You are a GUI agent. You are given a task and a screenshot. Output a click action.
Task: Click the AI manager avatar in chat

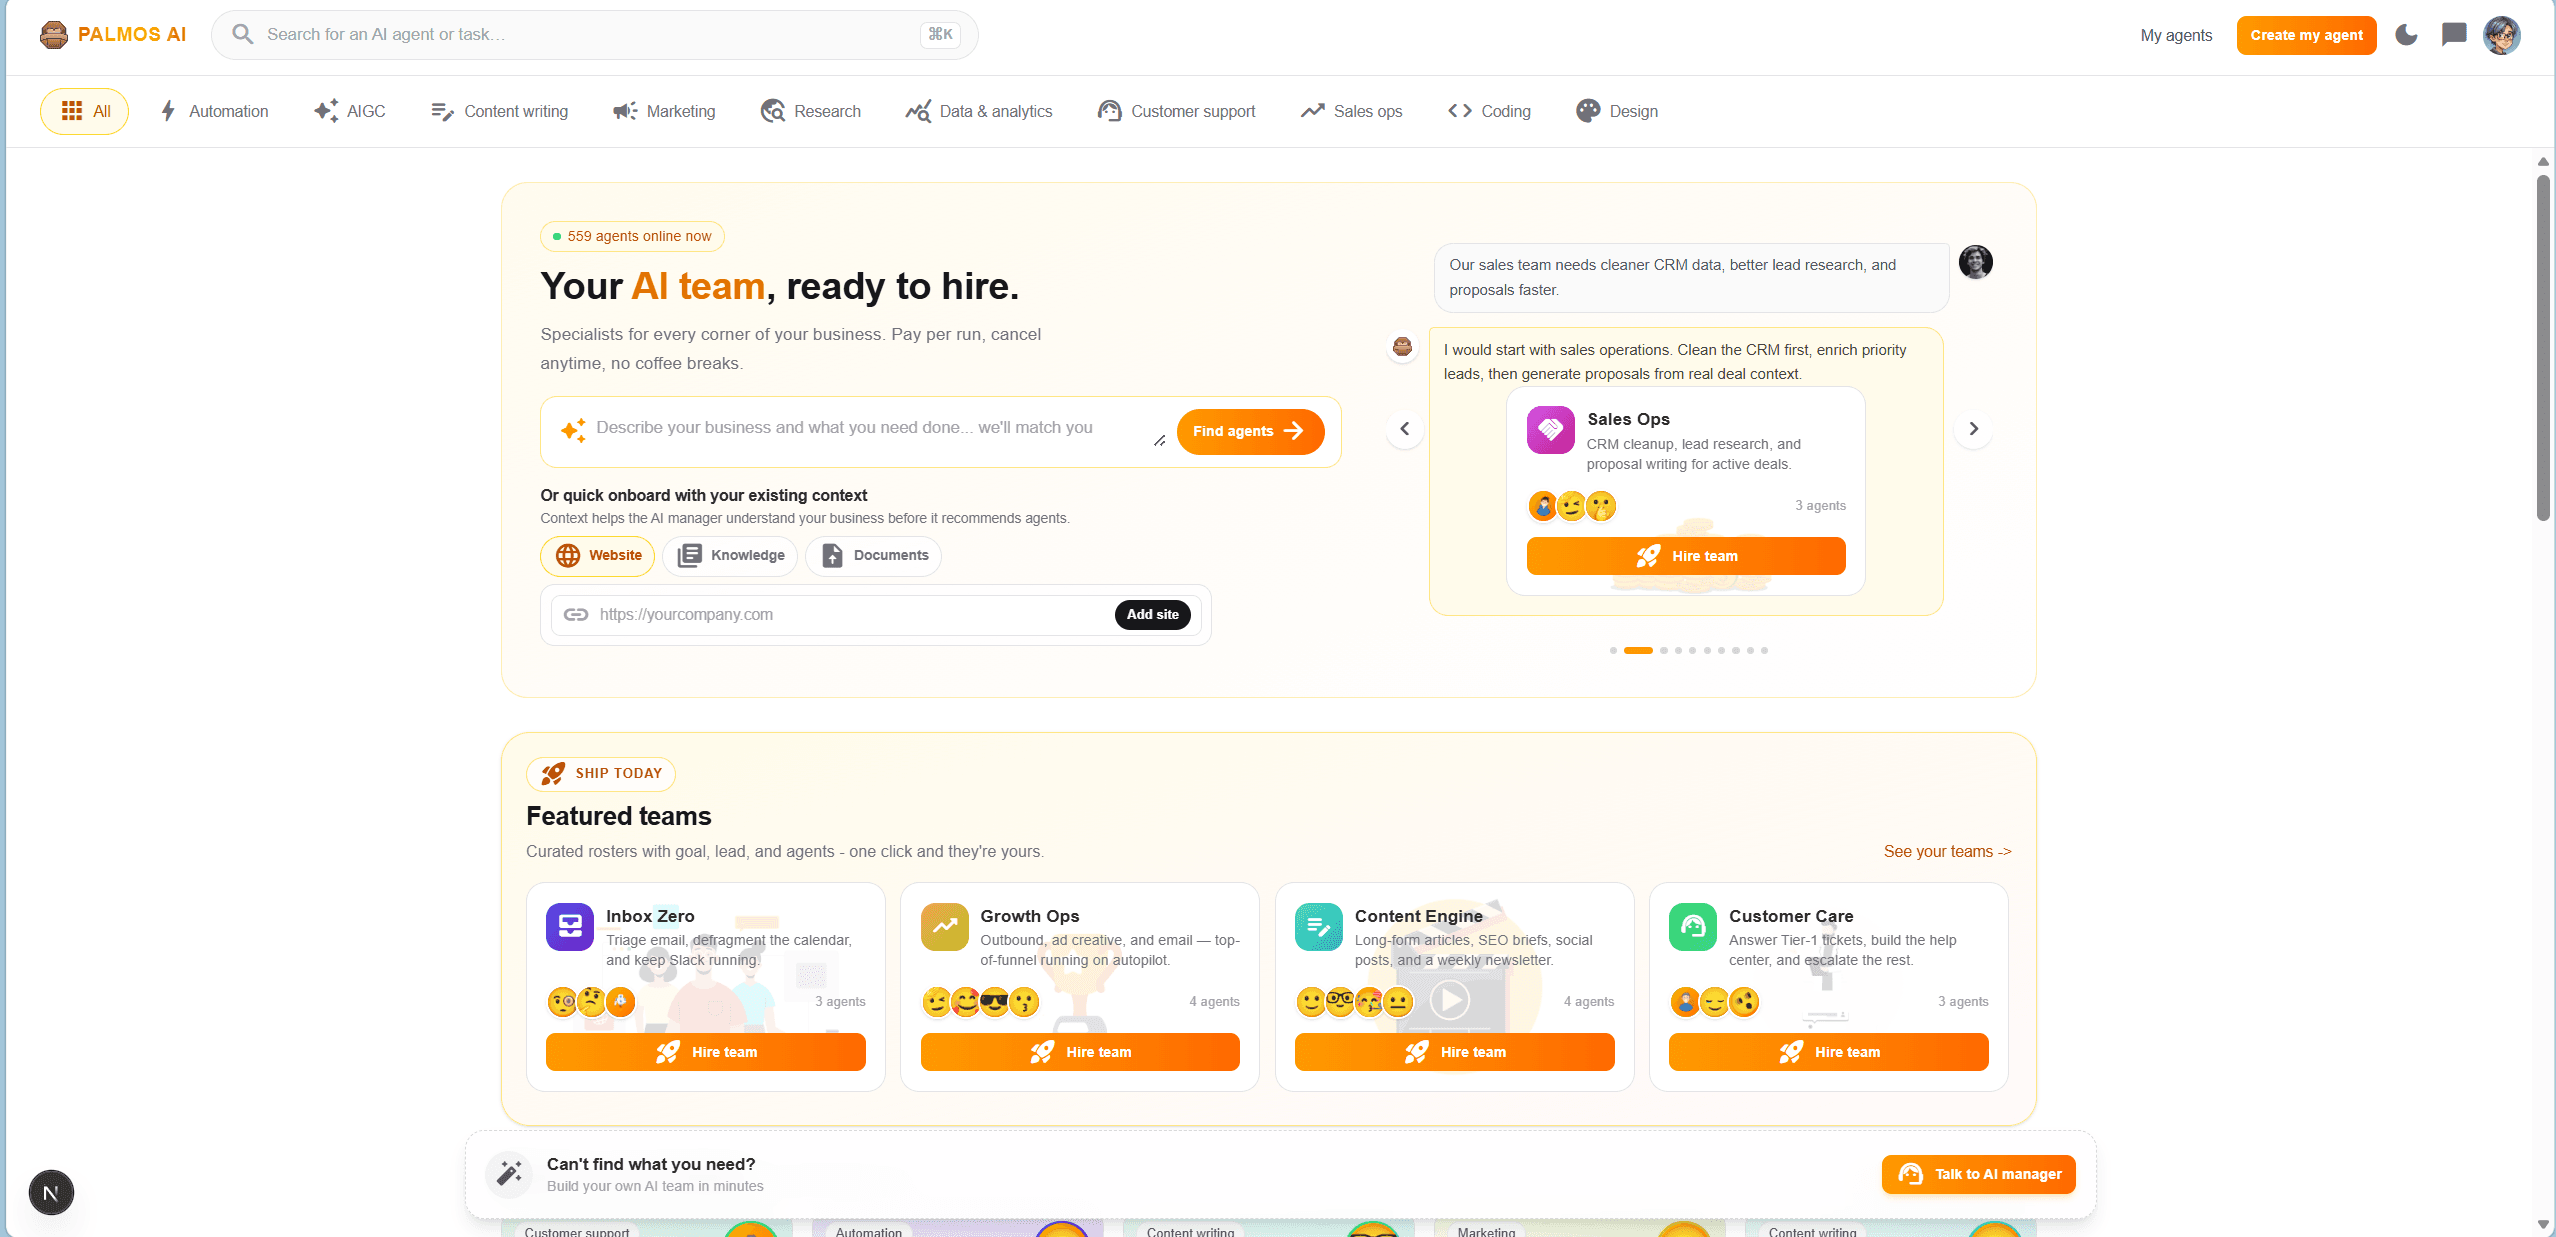(1403, 347)
